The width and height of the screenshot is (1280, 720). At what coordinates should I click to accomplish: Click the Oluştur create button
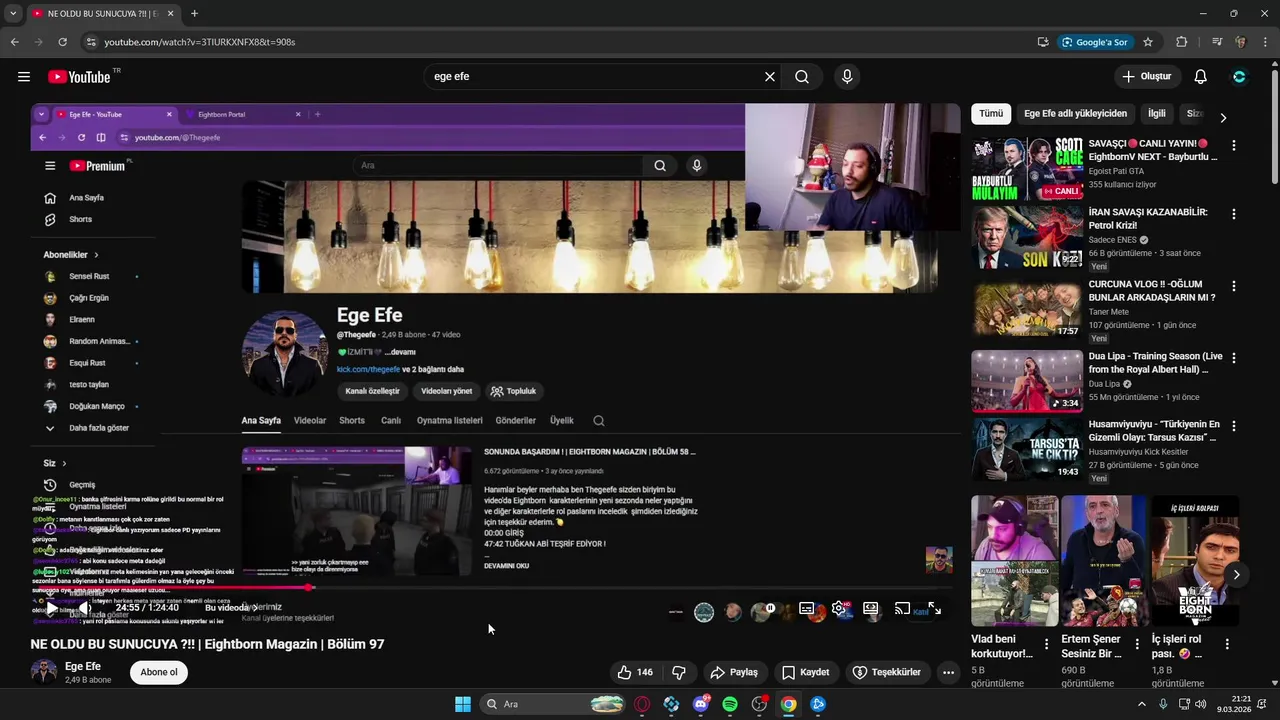tap(1147, 77)
